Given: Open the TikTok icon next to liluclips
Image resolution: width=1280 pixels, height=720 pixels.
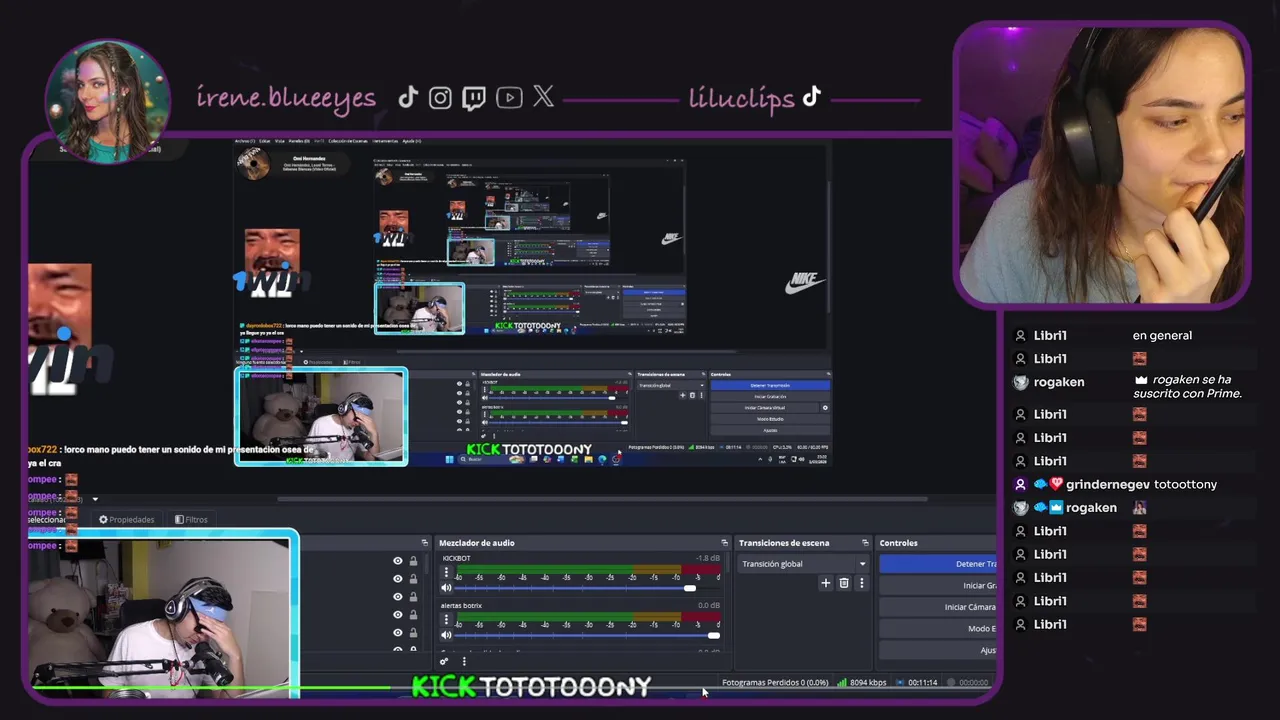Looking at the screenshot, I should point(811,96).
